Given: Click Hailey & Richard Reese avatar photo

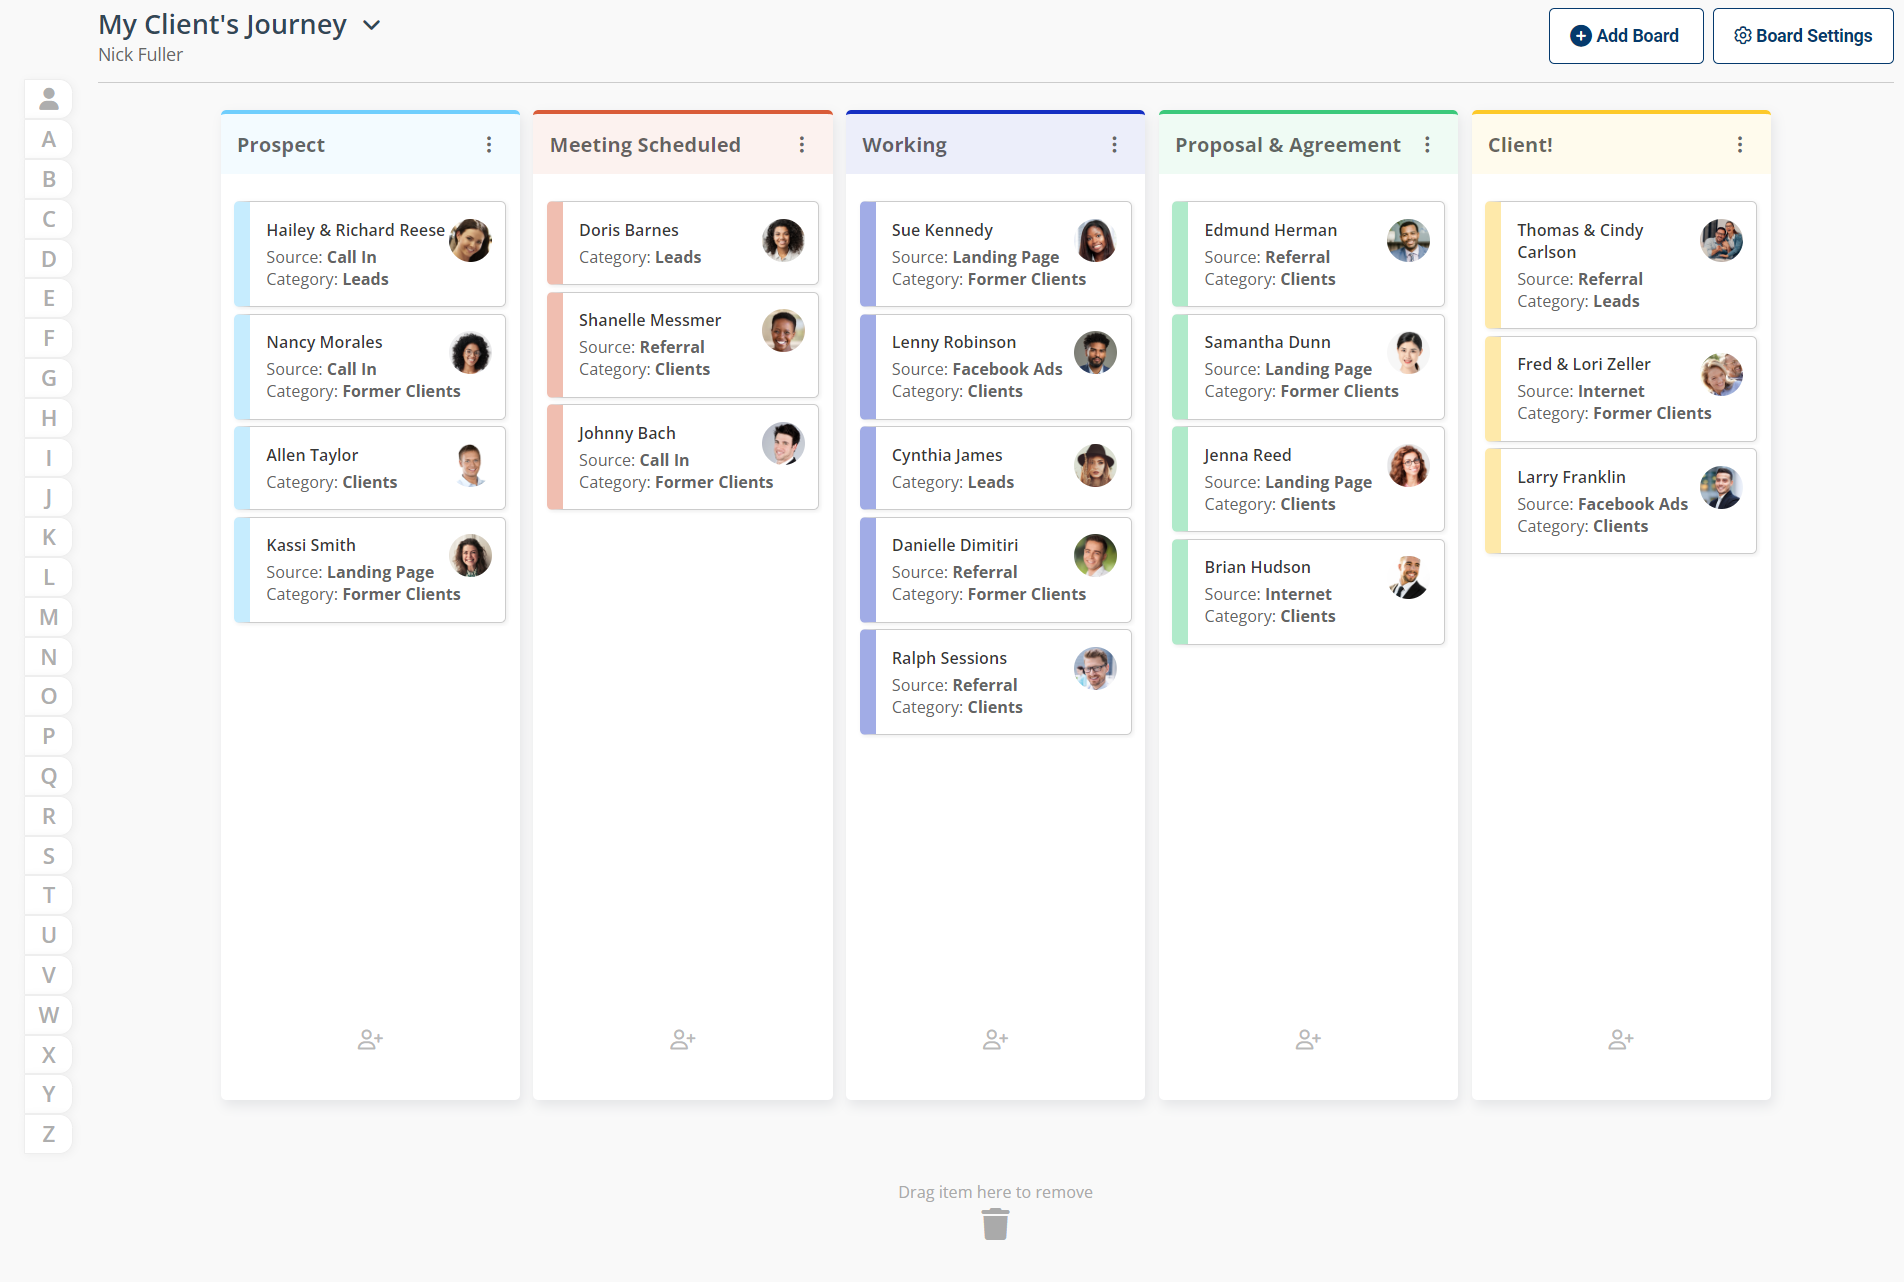Looking at the screenshot, I should click(470, 240).
